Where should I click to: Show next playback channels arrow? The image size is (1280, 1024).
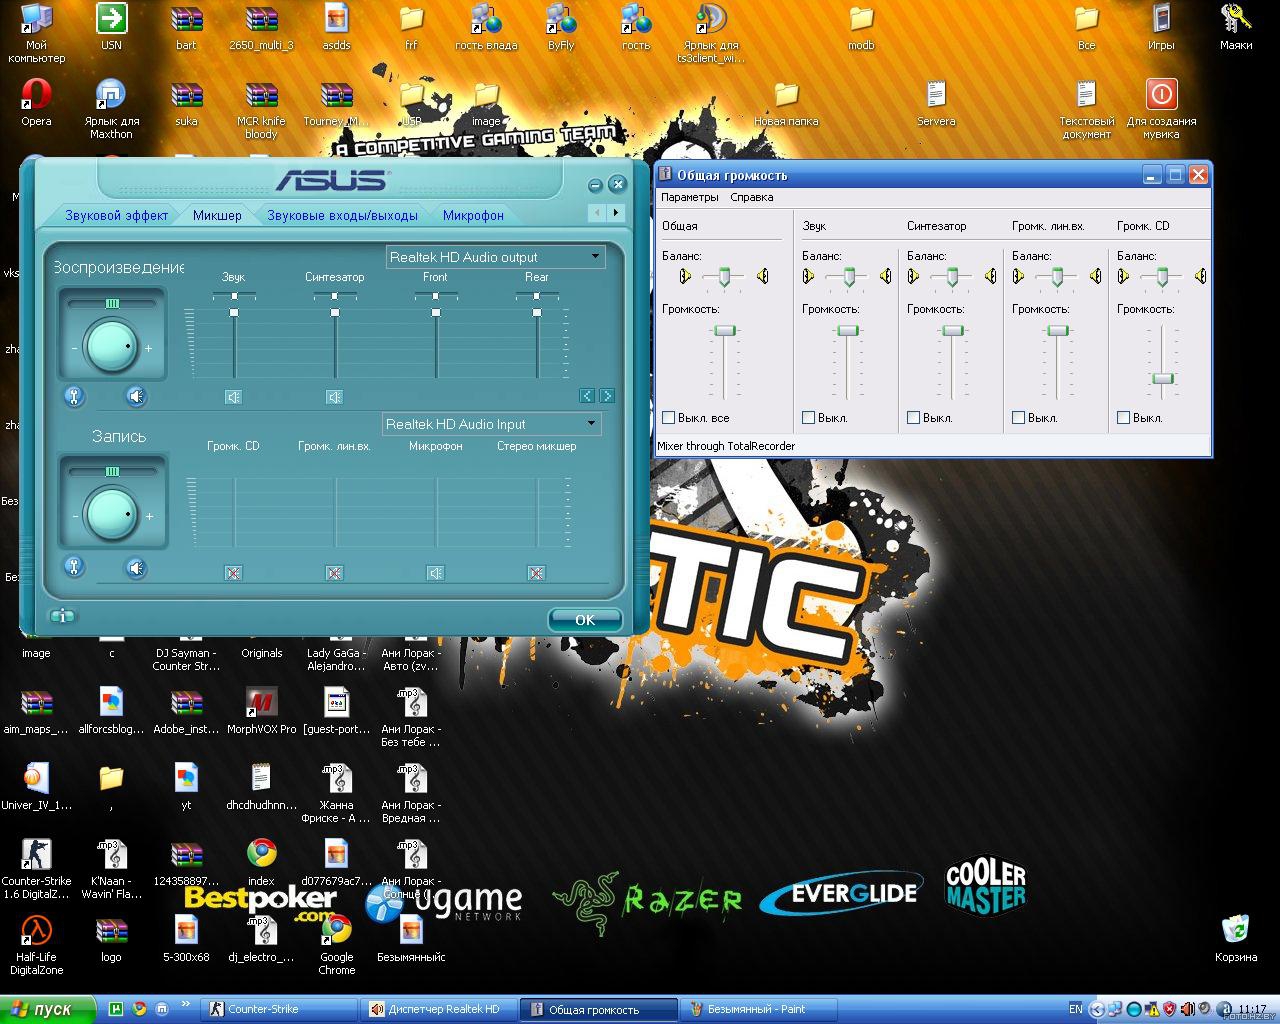click(x=606, y=396)
